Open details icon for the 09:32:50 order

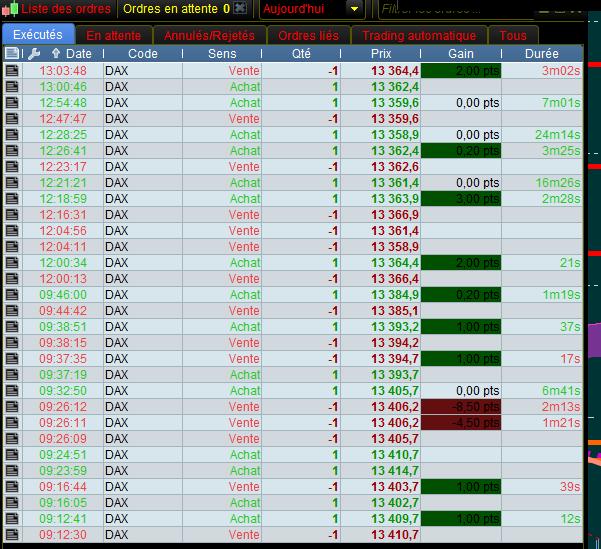tap(12, 391)
